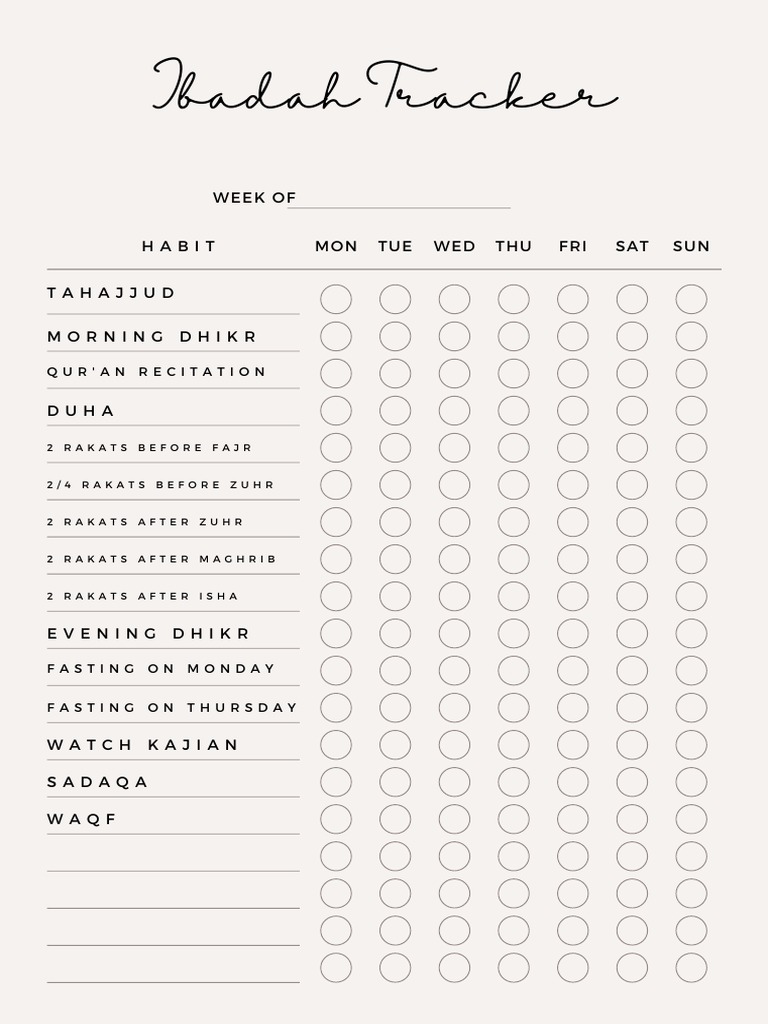The image size is (768, 1024).
Task: Check Tahajjud circle for Monday
Action: 336,299
